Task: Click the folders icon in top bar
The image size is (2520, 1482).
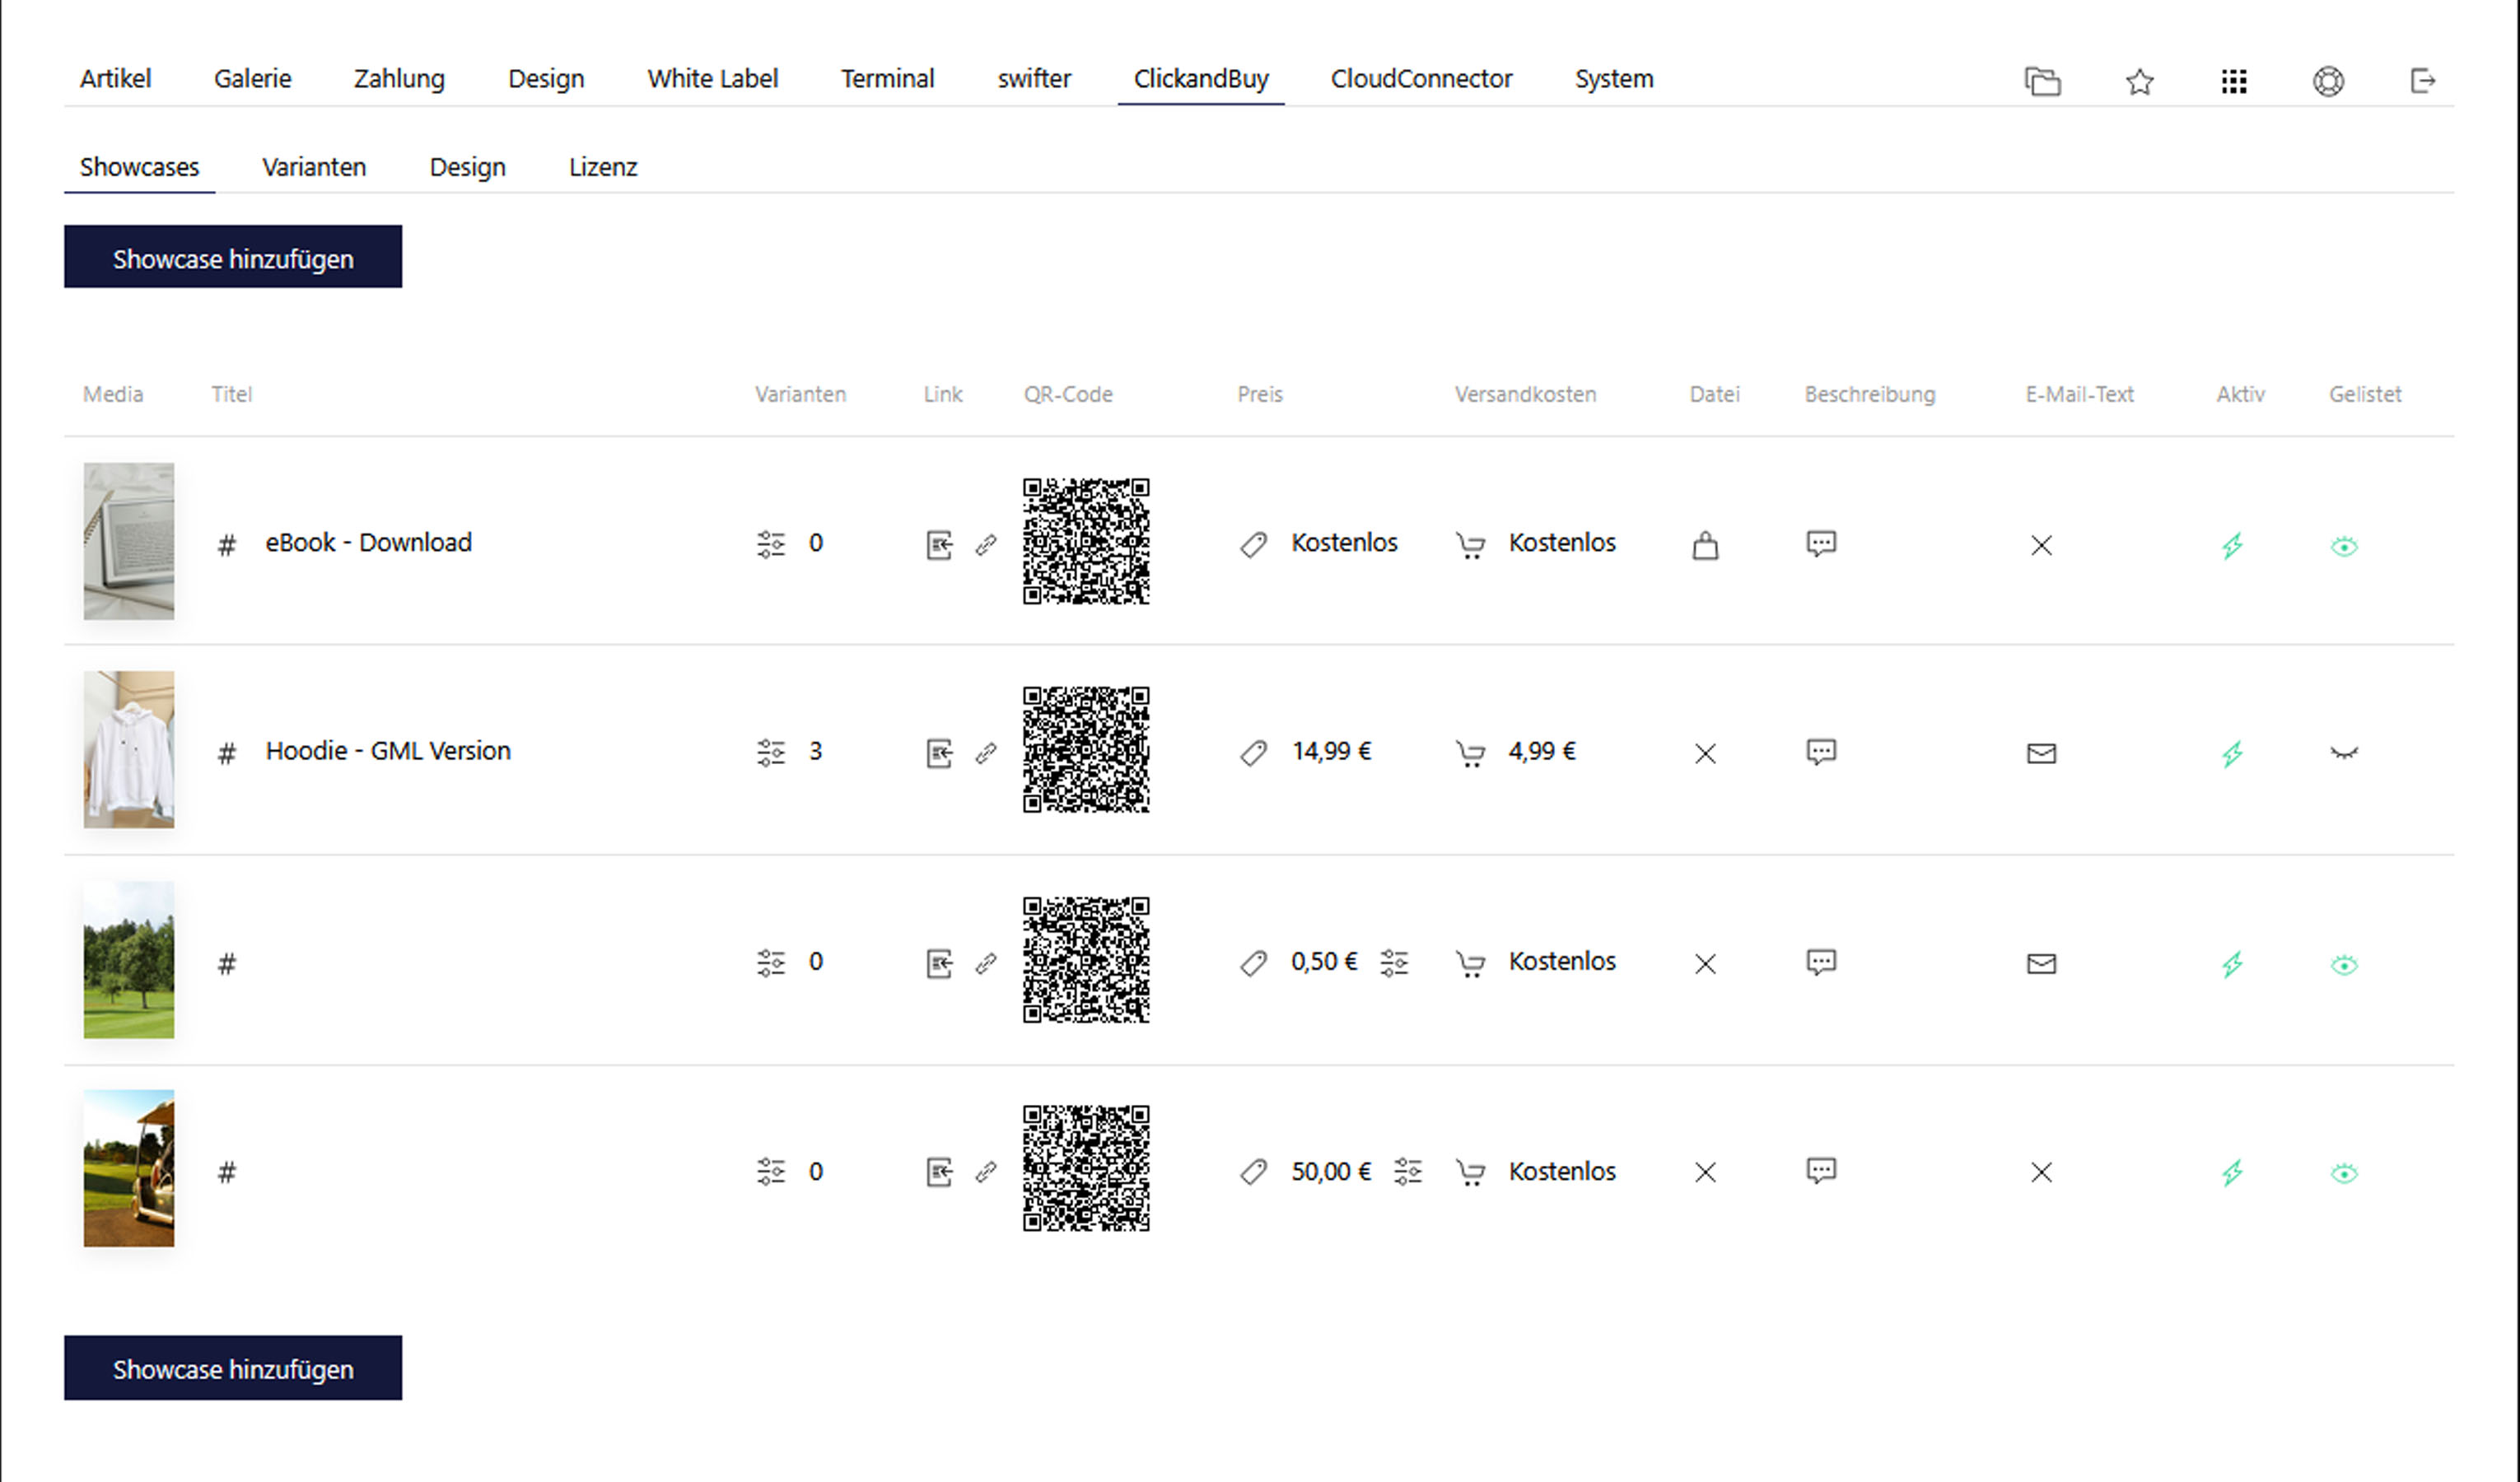Action: click(x=2042, y=81)
